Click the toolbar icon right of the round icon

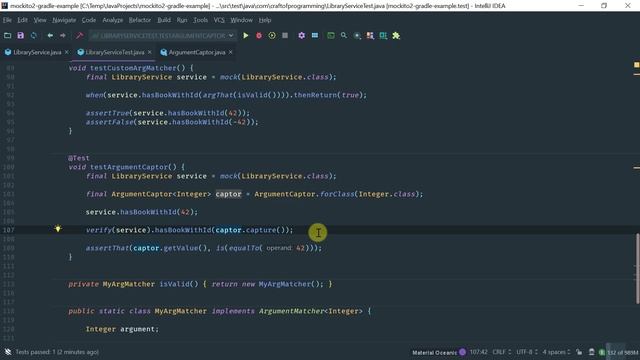click(x=370, y=36)
